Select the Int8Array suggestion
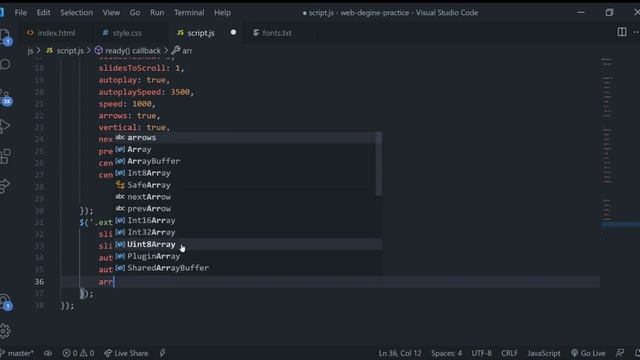This screenshot has width=640, height=360. [248, 173]
